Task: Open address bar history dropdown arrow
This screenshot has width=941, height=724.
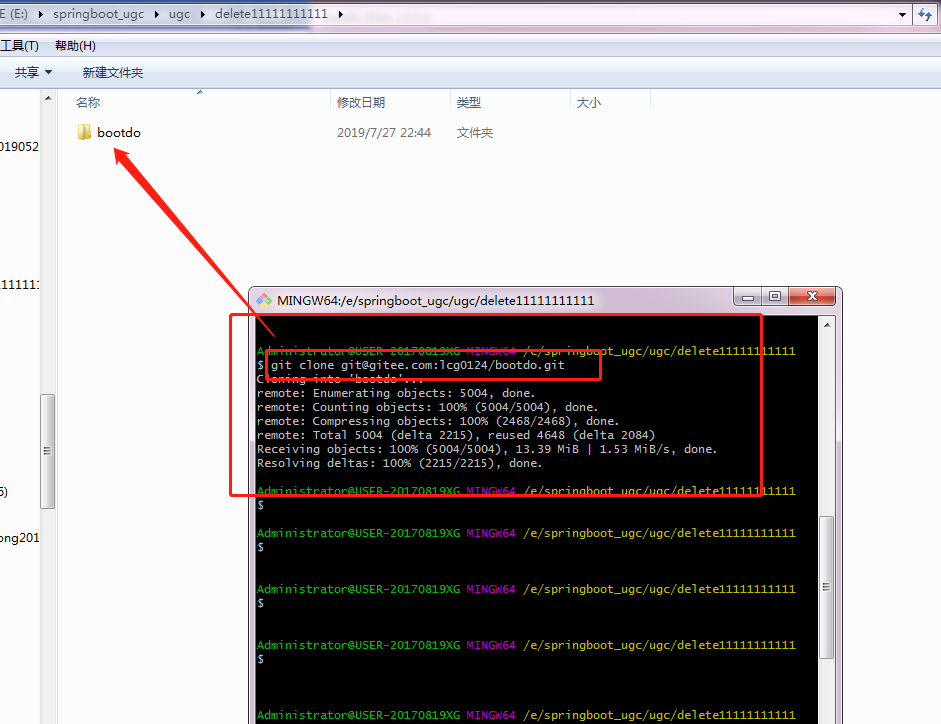Action: point(902,15)
